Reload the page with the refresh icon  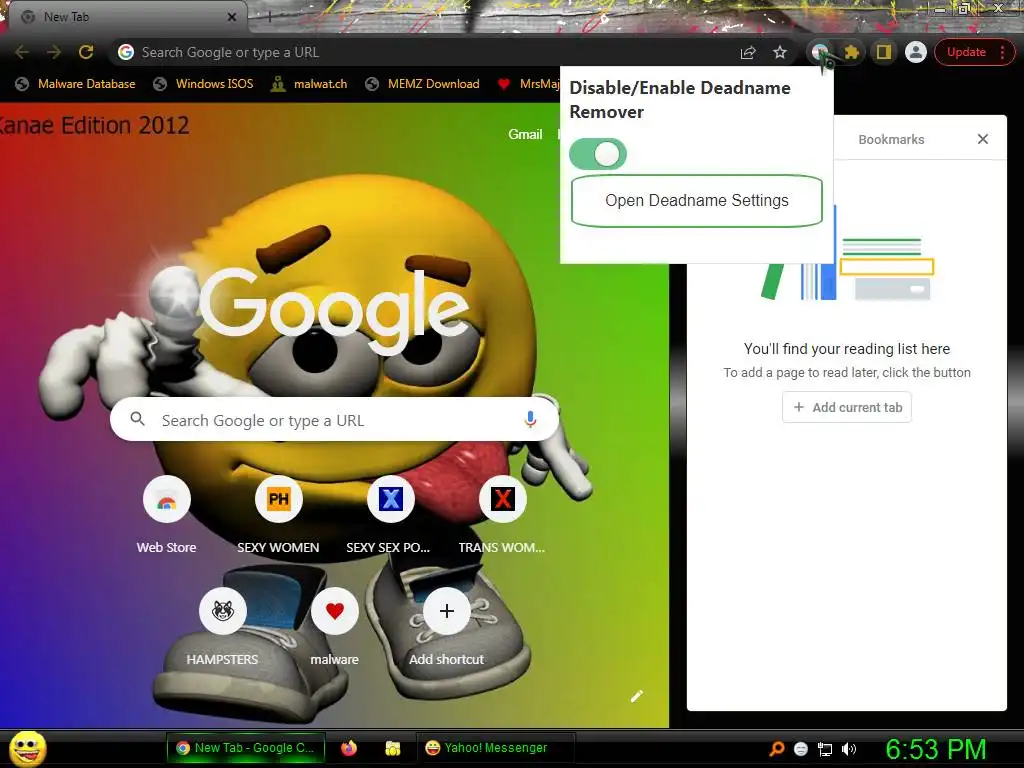point(86,52)
